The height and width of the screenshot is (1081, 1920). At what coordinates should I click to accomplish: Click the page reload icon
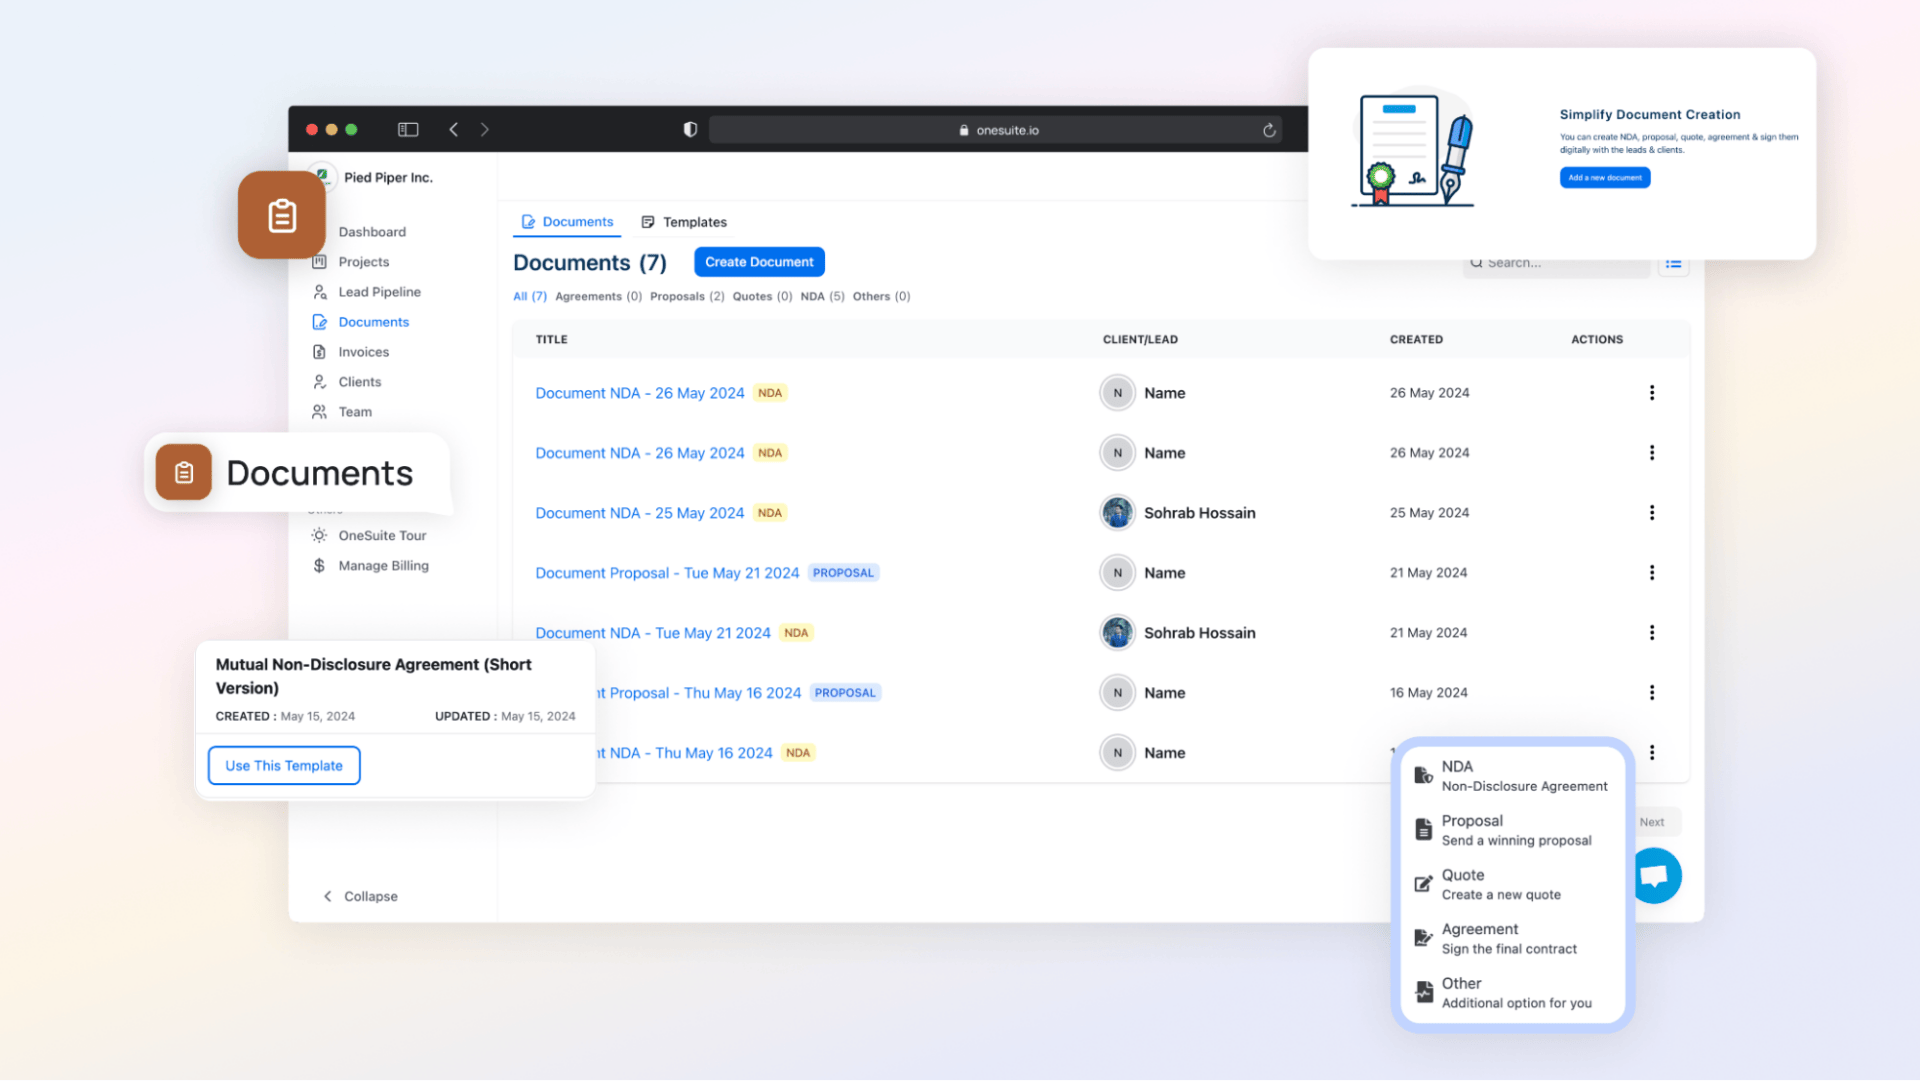[1269, 130]
